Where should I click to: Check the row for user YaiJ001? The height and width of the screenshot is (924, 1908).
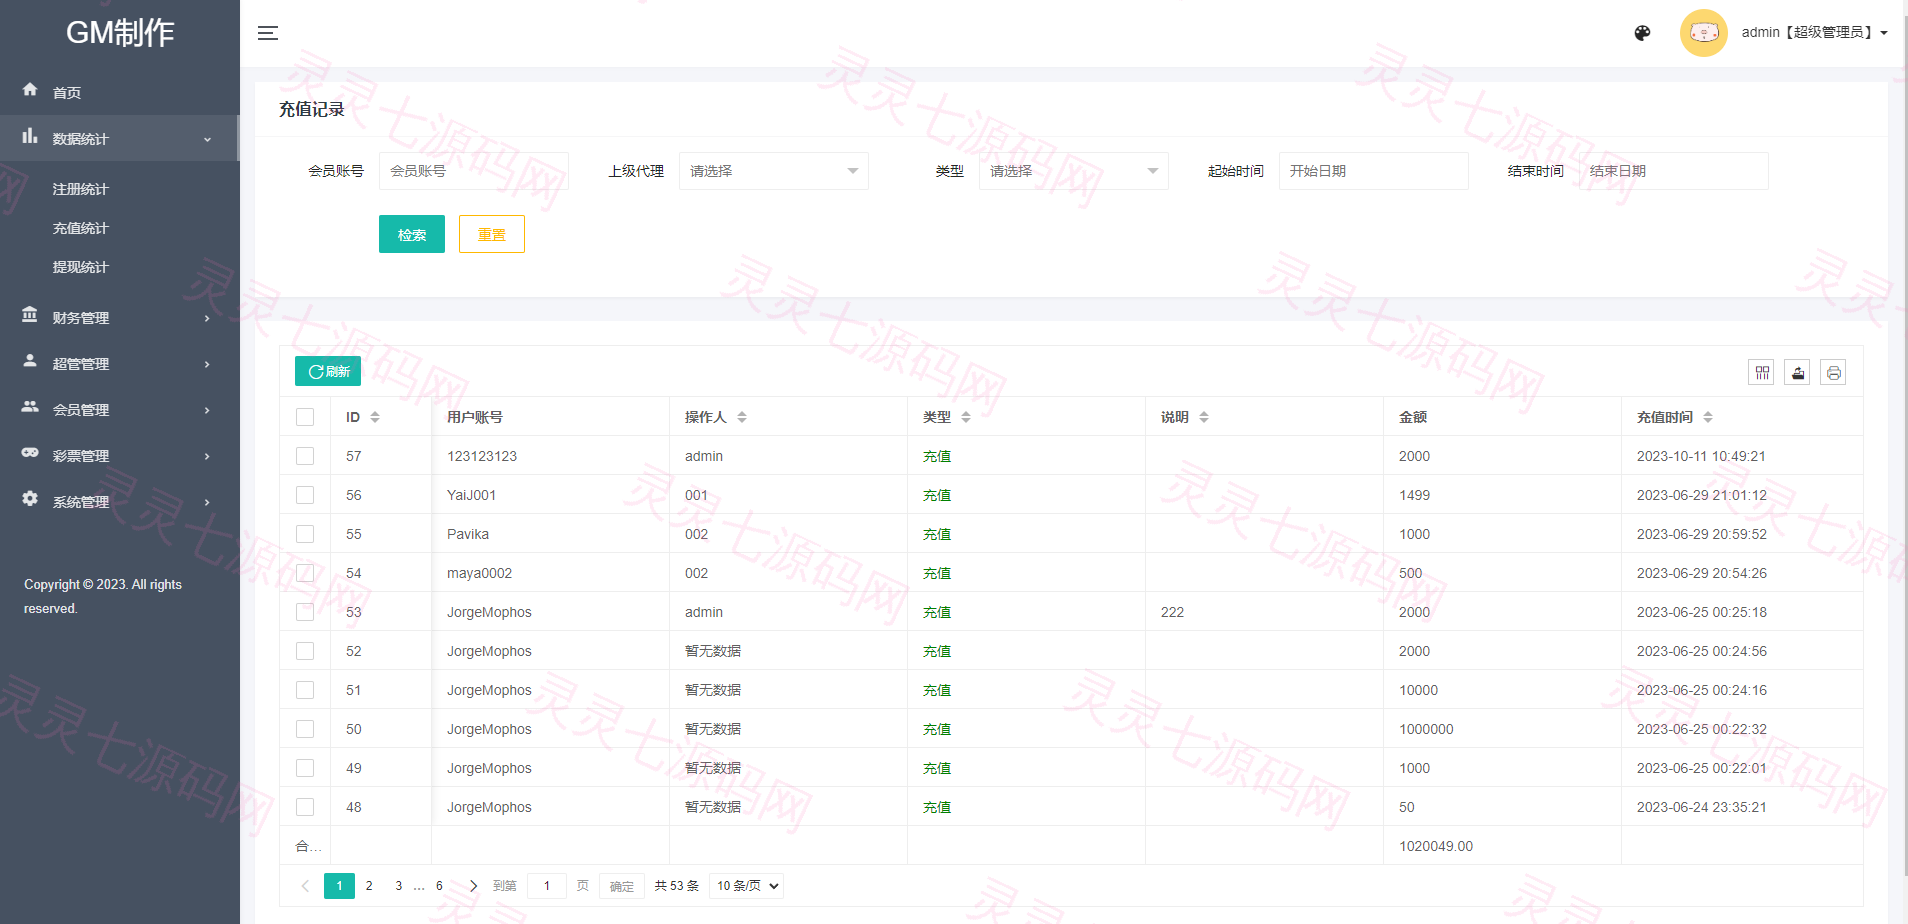coord(305,495)
